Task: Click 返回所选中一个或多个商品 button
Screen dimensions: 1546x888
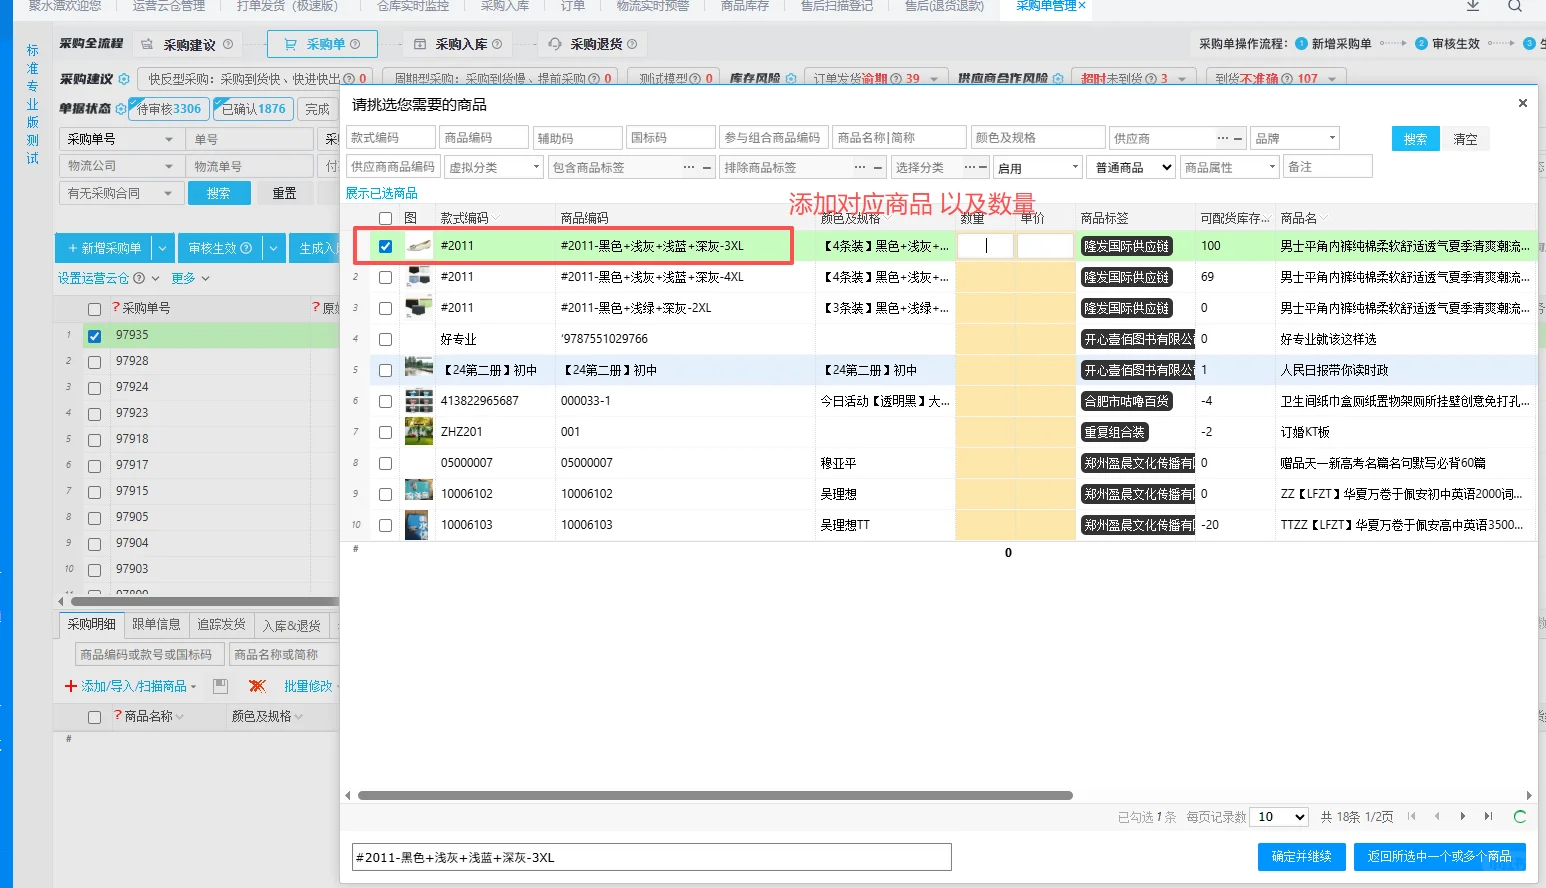Action: coord(1440,857)
